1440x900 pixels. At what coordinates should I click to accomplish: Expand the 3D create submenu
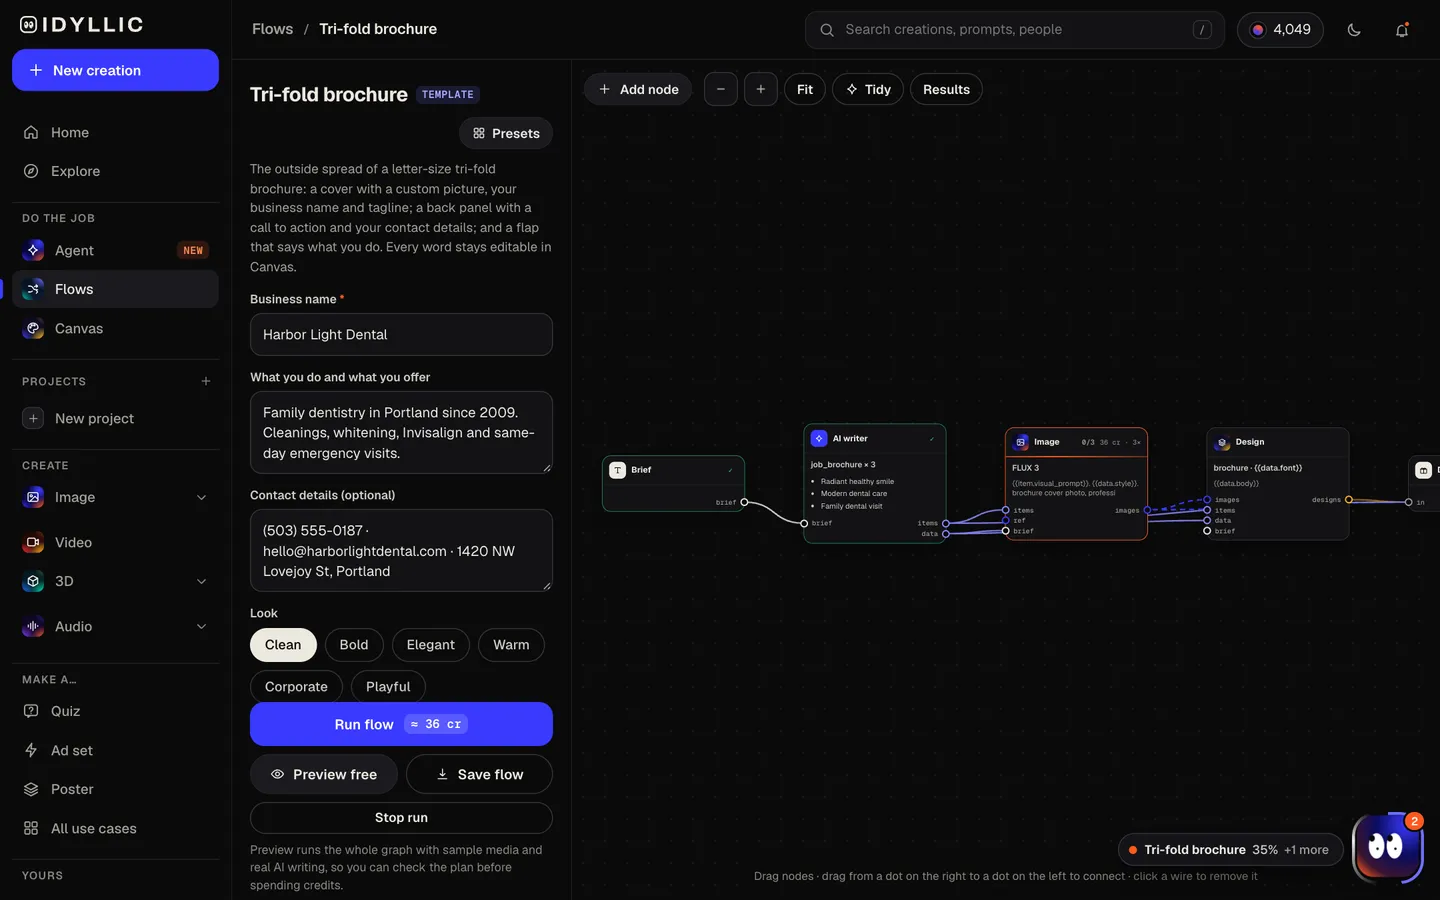pyautogui.click(x=201, y=581)
